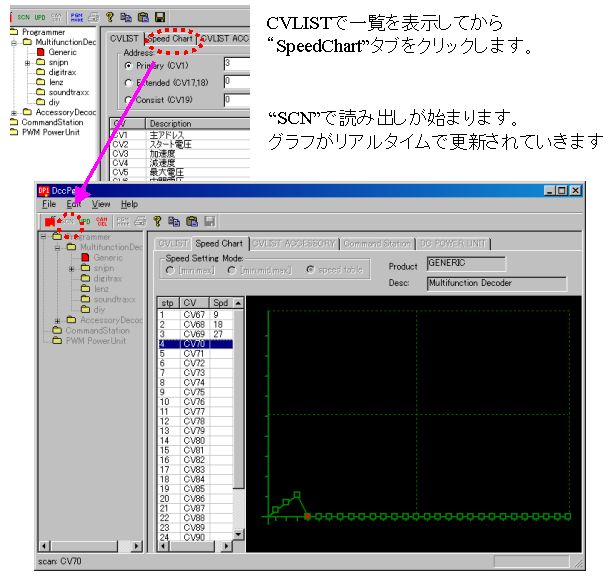
Task: Click paste clipboard icon in upper window toolbar
Action: 143,17
